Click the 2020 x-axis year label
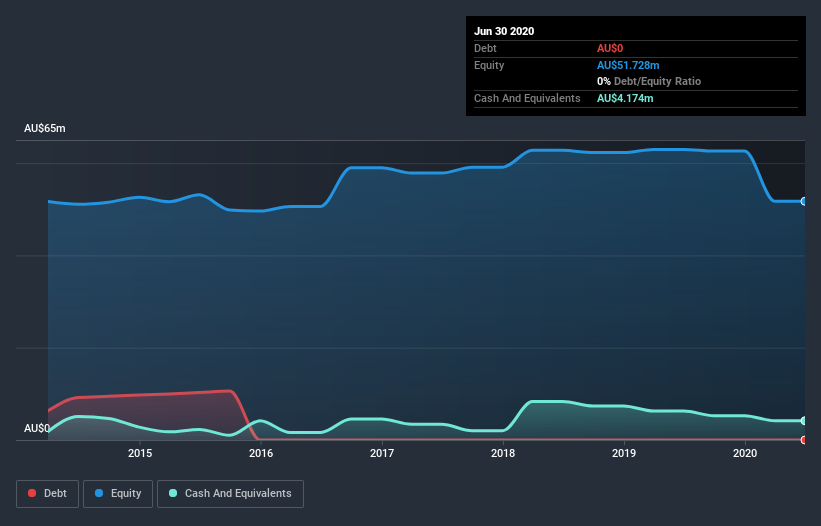The height and width of the screenshot is (526, 821). [x=745, y=453]
